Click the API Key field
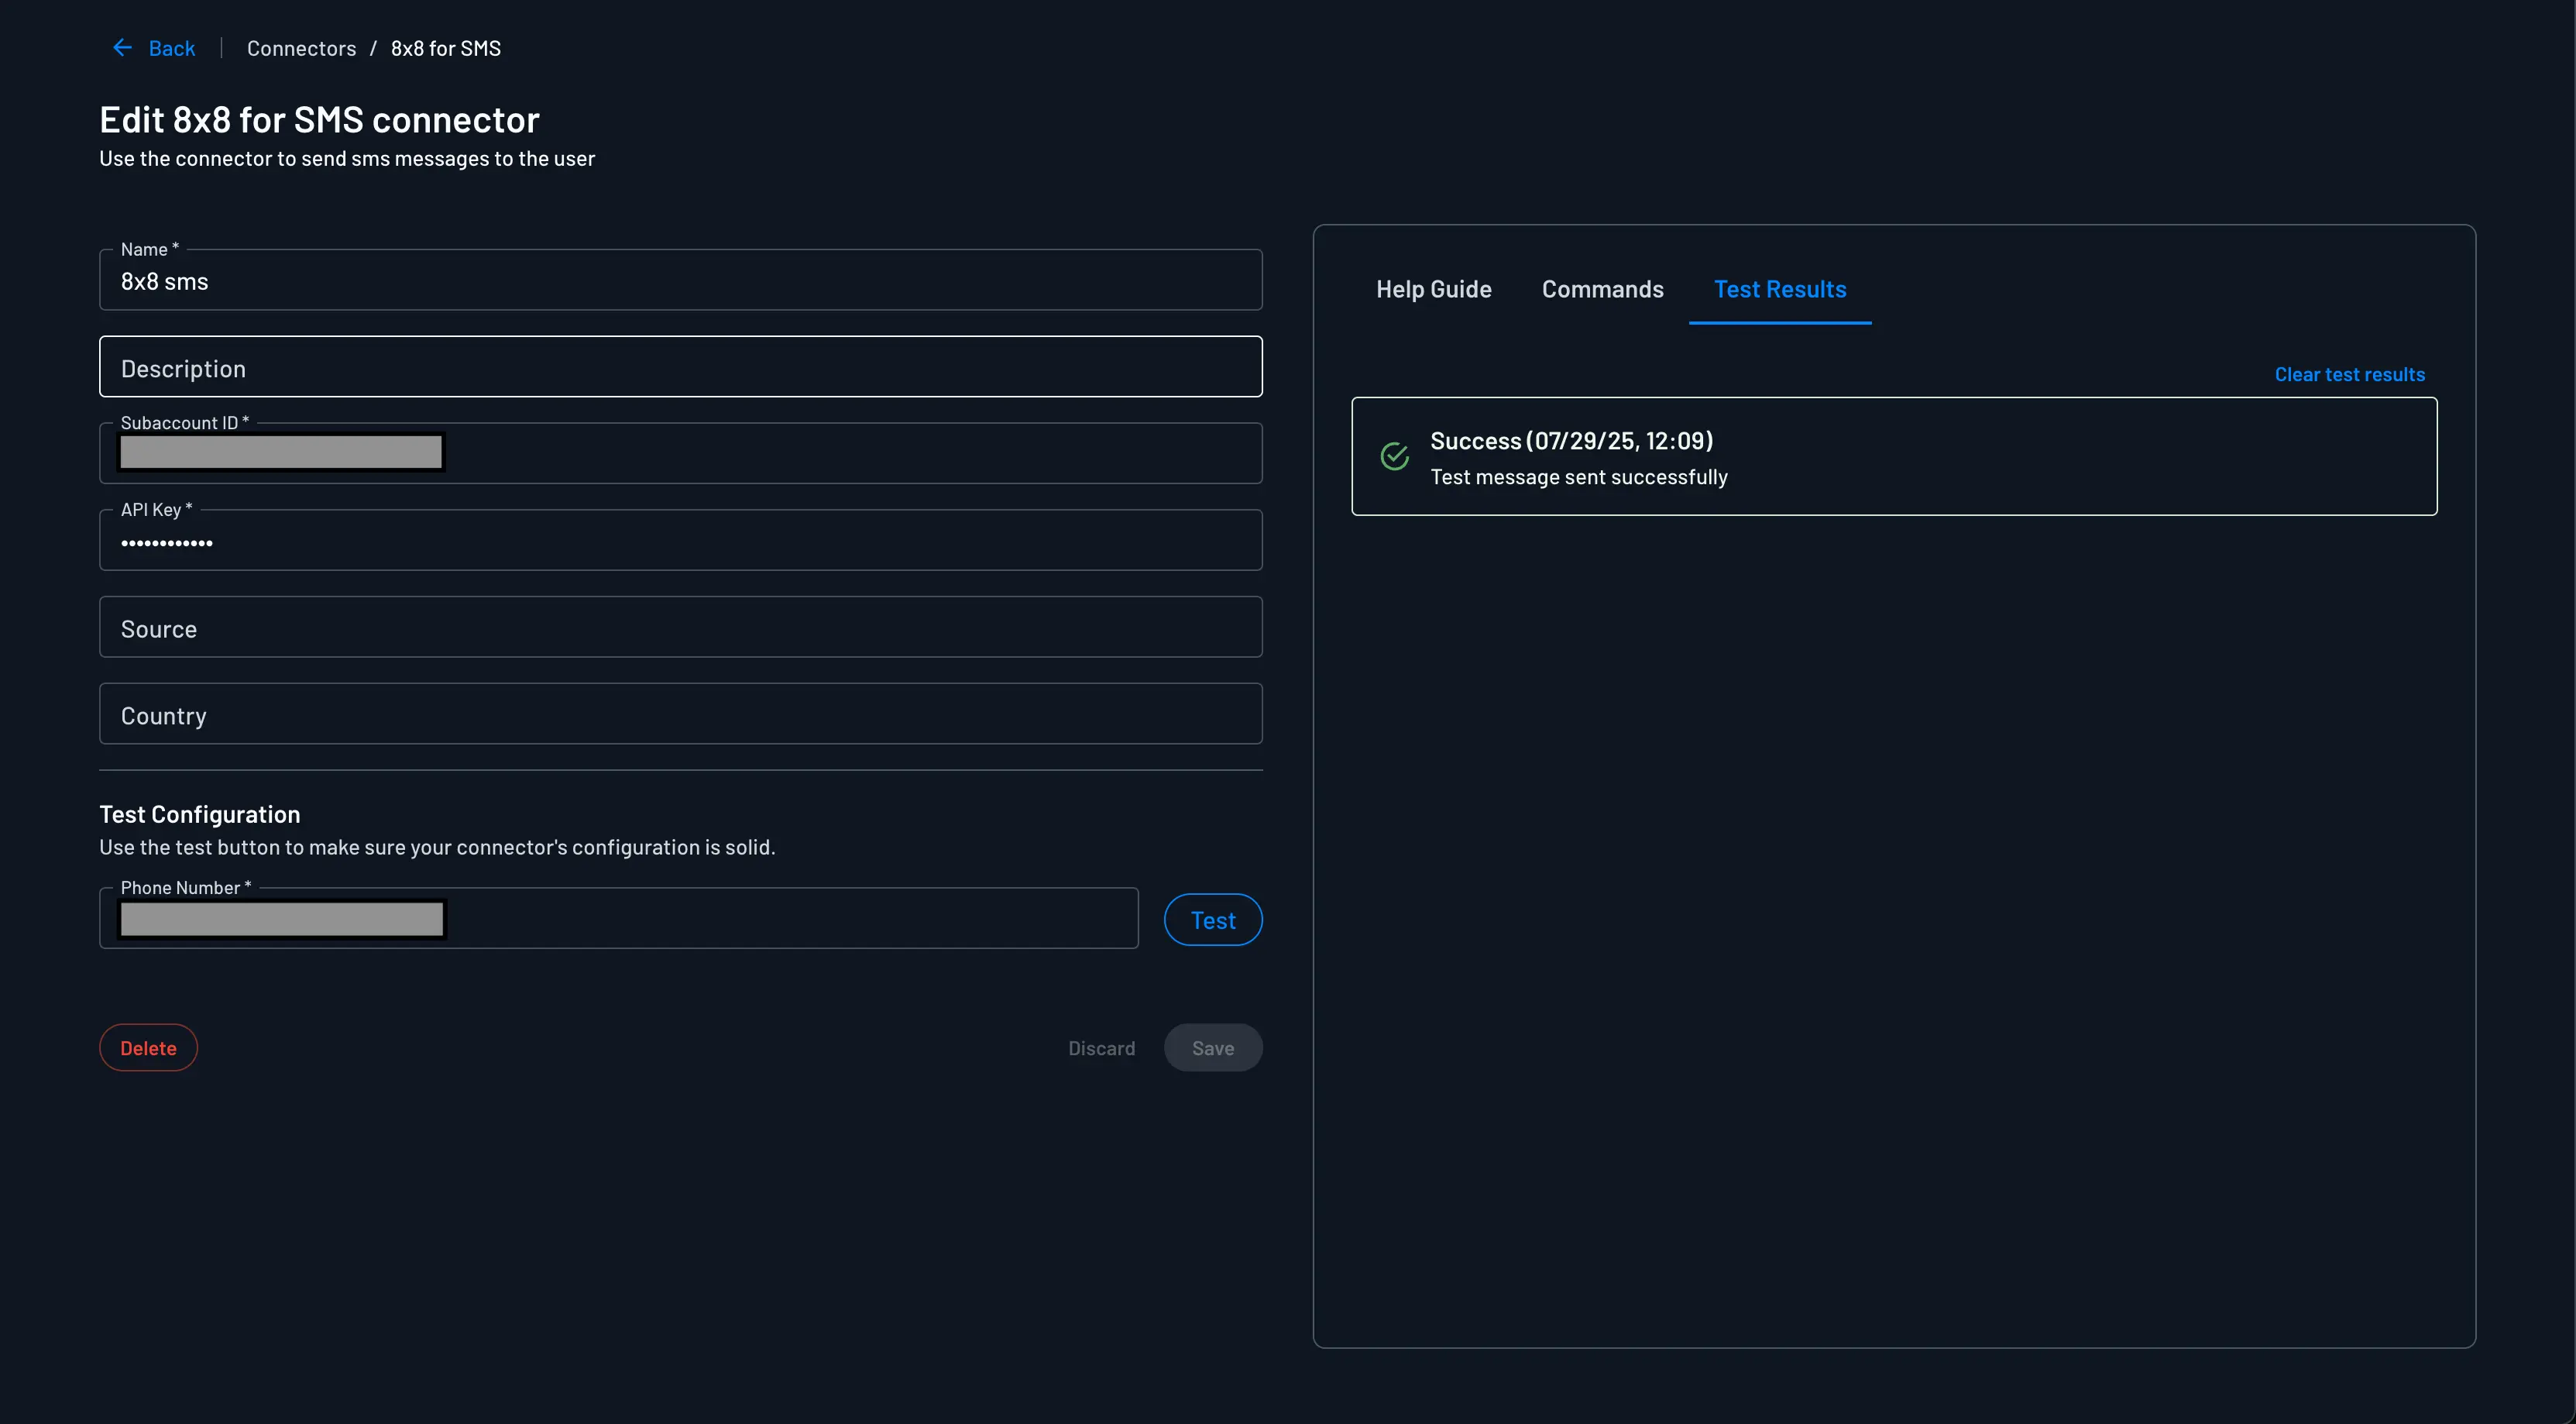This screenshot has width=2576, height=1424. 680,542
